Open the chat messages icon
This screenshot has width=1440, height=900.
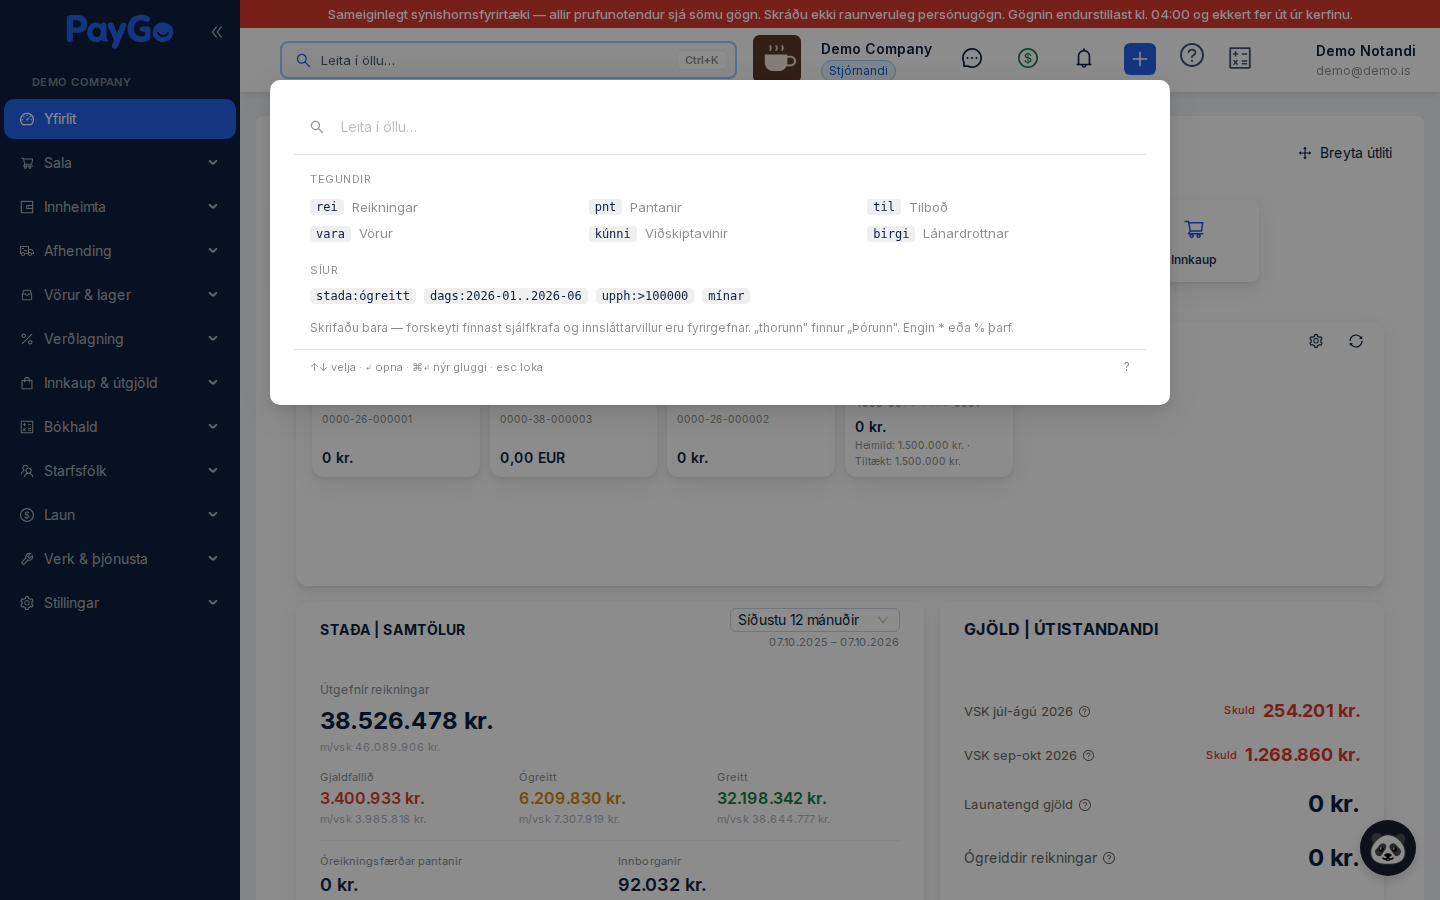[x=972, y=58]
